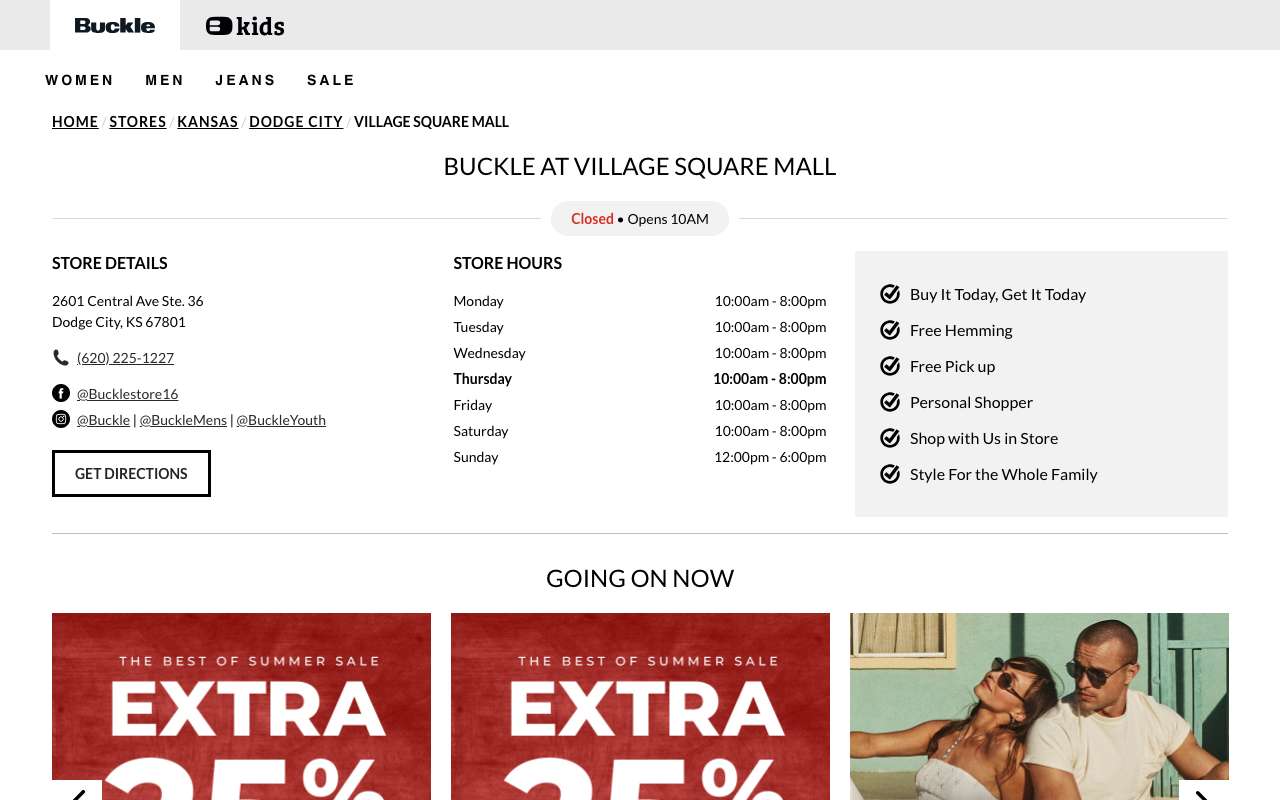Click the carousel next arrow
1280x800 pixels.
[1203, 790]
